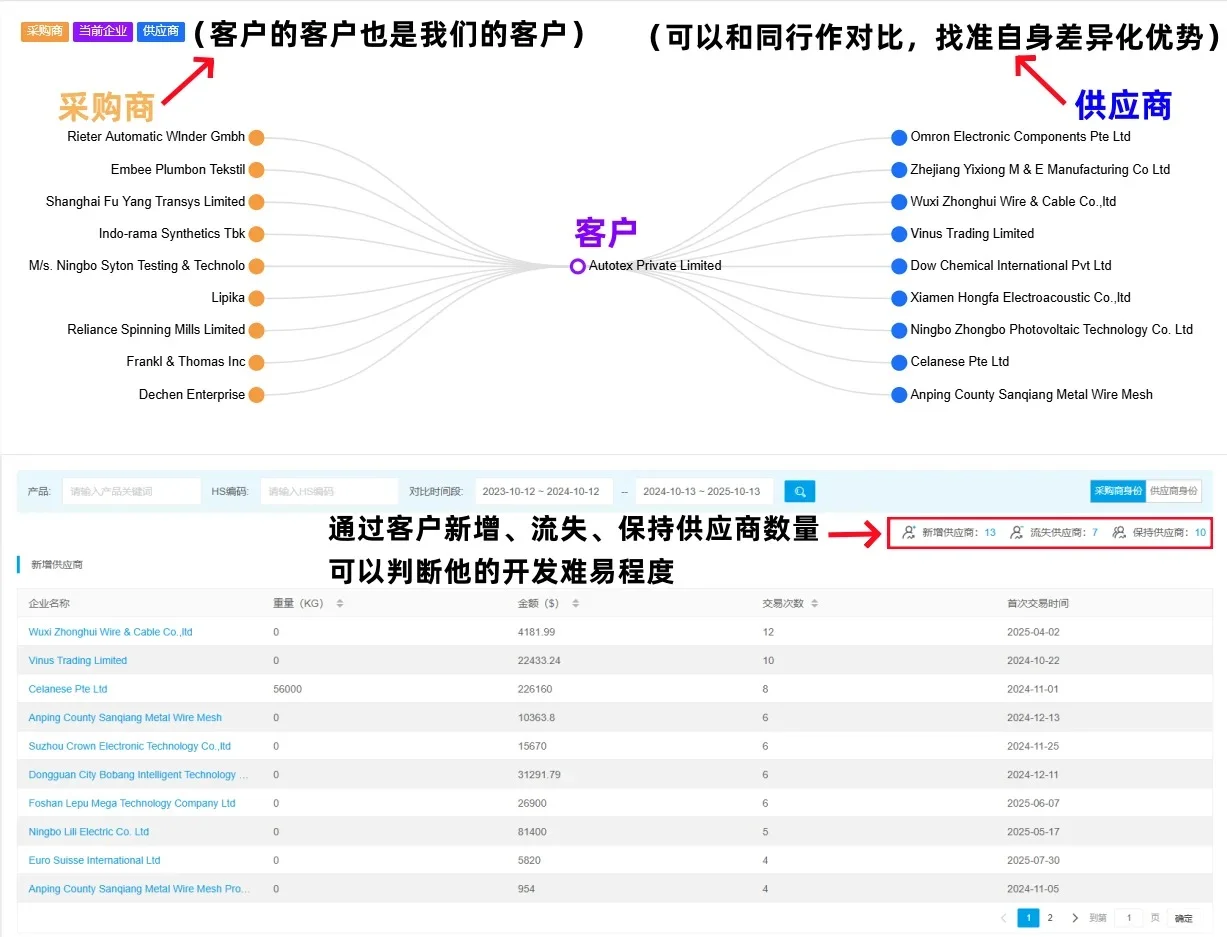The image size is (1227, 937).
Task: Click the 首次交易时间 column header
Action: 1038,604
